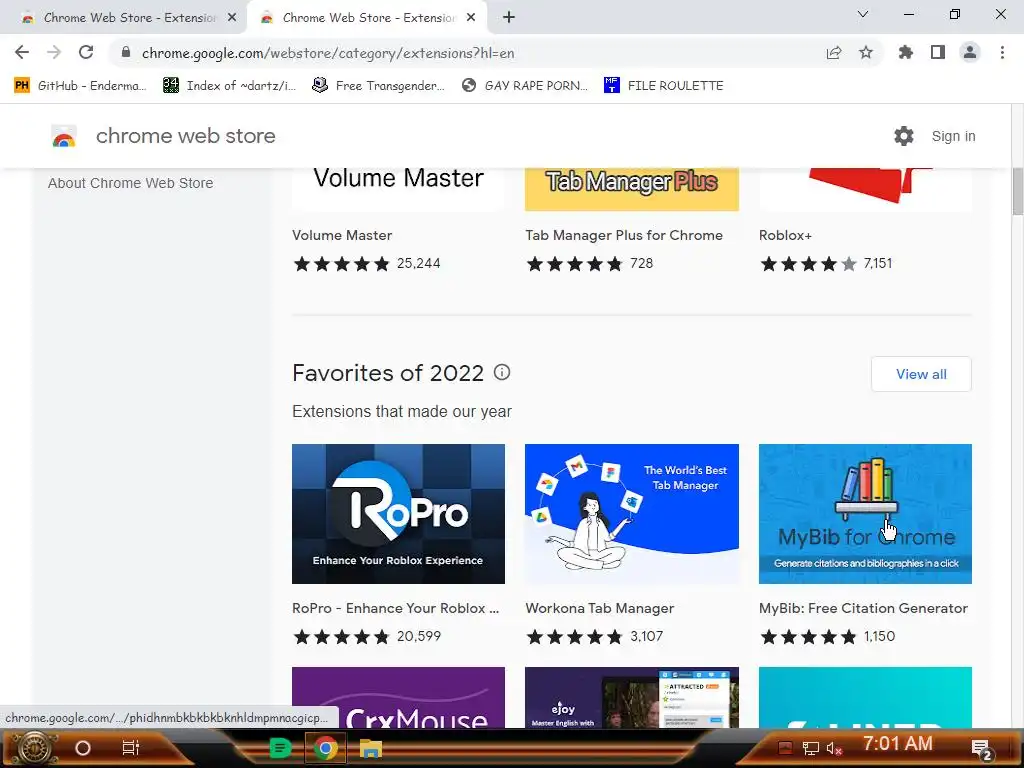Open Task View on the taskbar
1024x768 pixels.
tap(131, 748)
